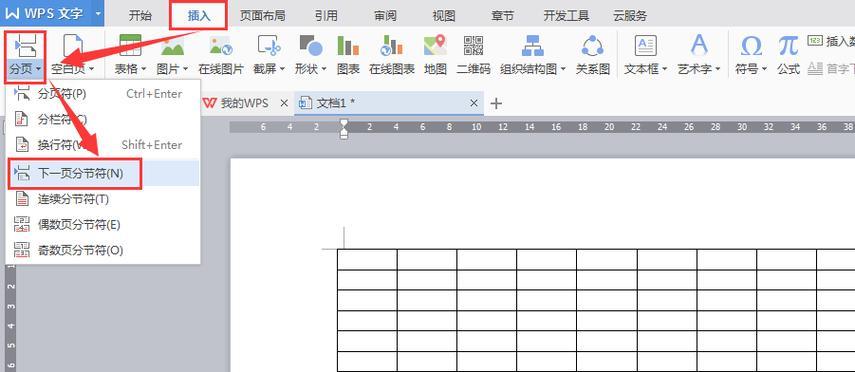Click the indent marker on the ruler
This screenshot has height=372, width=855.
pos(344,129)
